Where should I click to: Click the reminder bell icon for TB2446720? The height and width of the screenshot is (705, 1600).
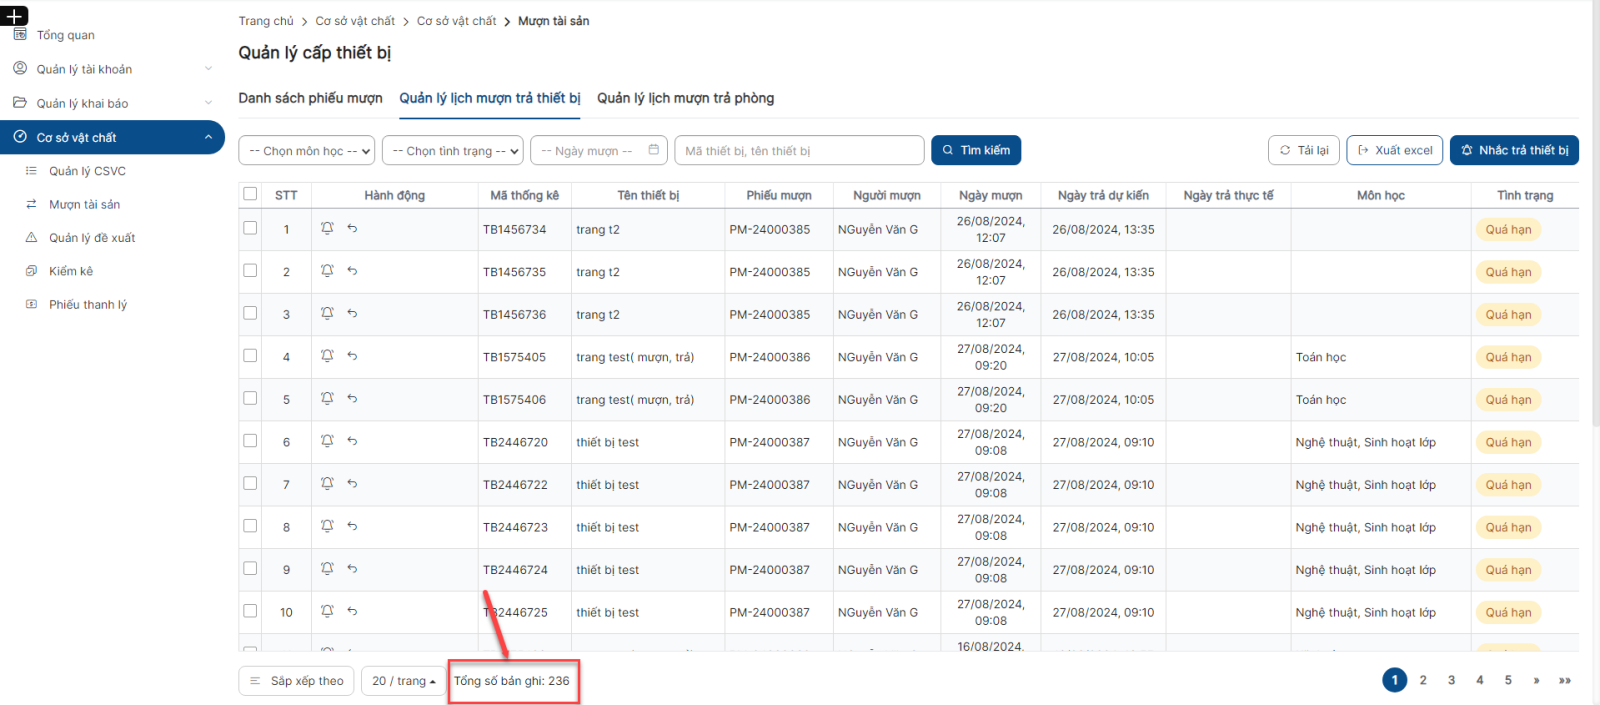(327, 441)
